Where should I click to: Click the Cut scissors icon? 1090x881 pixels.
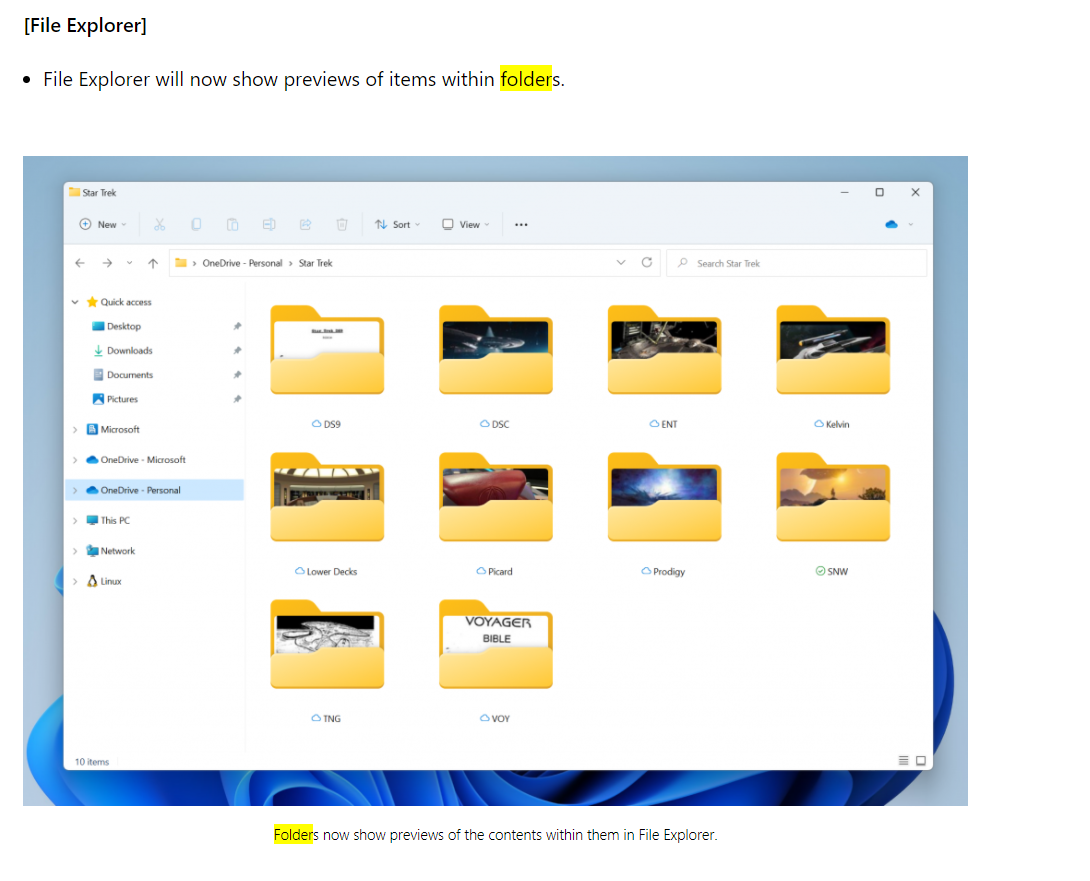click(x=160, y=225)
